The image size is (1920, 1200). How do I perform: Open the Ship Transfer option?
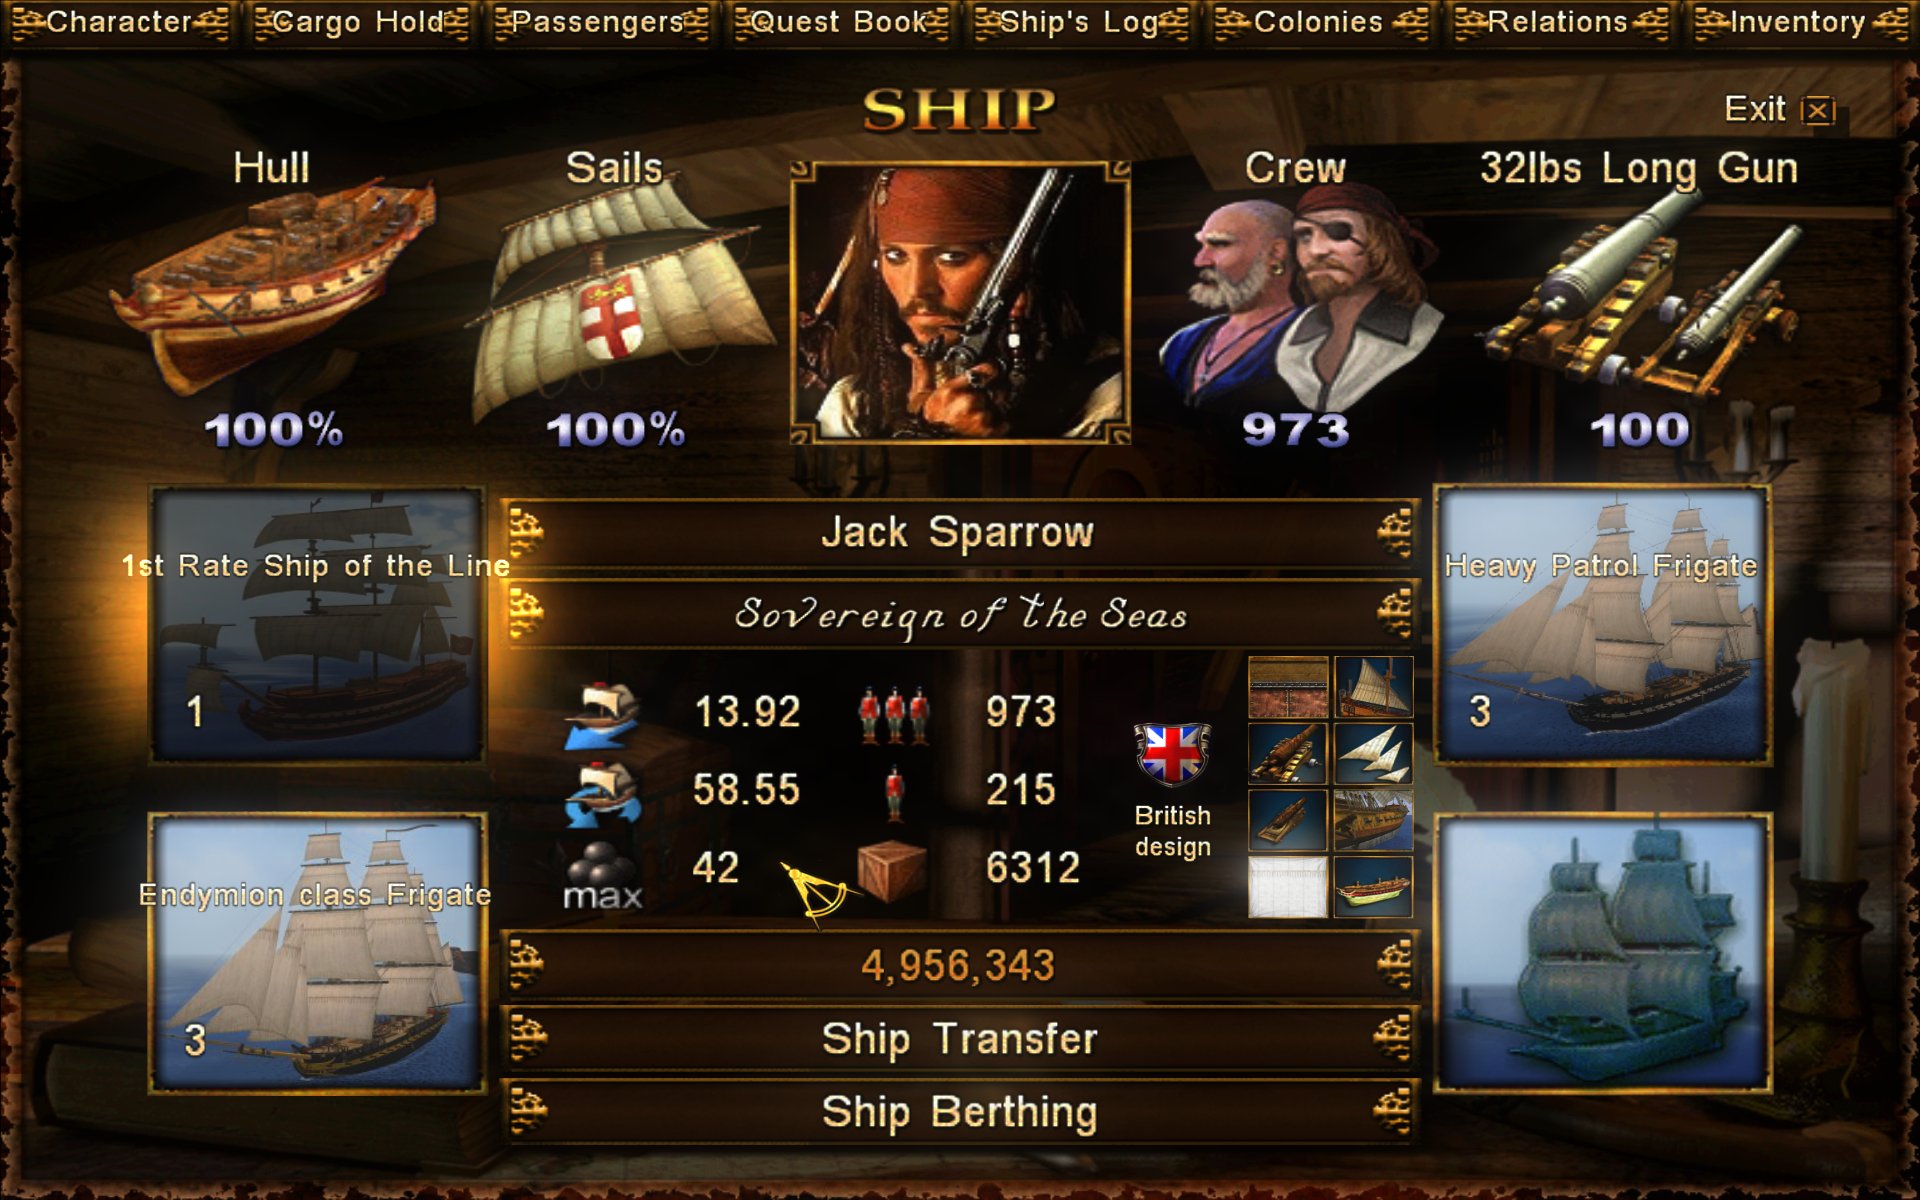(x=959, y=1039)
